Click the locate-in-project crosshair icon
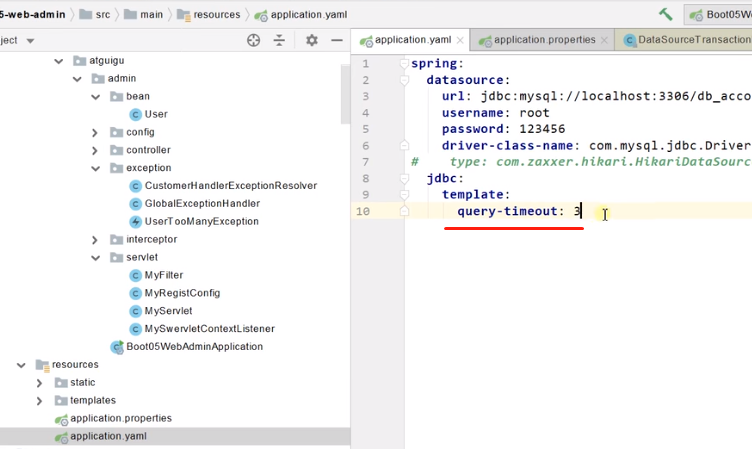This screenshot has height=449, width=752. (x=253, y=40)
